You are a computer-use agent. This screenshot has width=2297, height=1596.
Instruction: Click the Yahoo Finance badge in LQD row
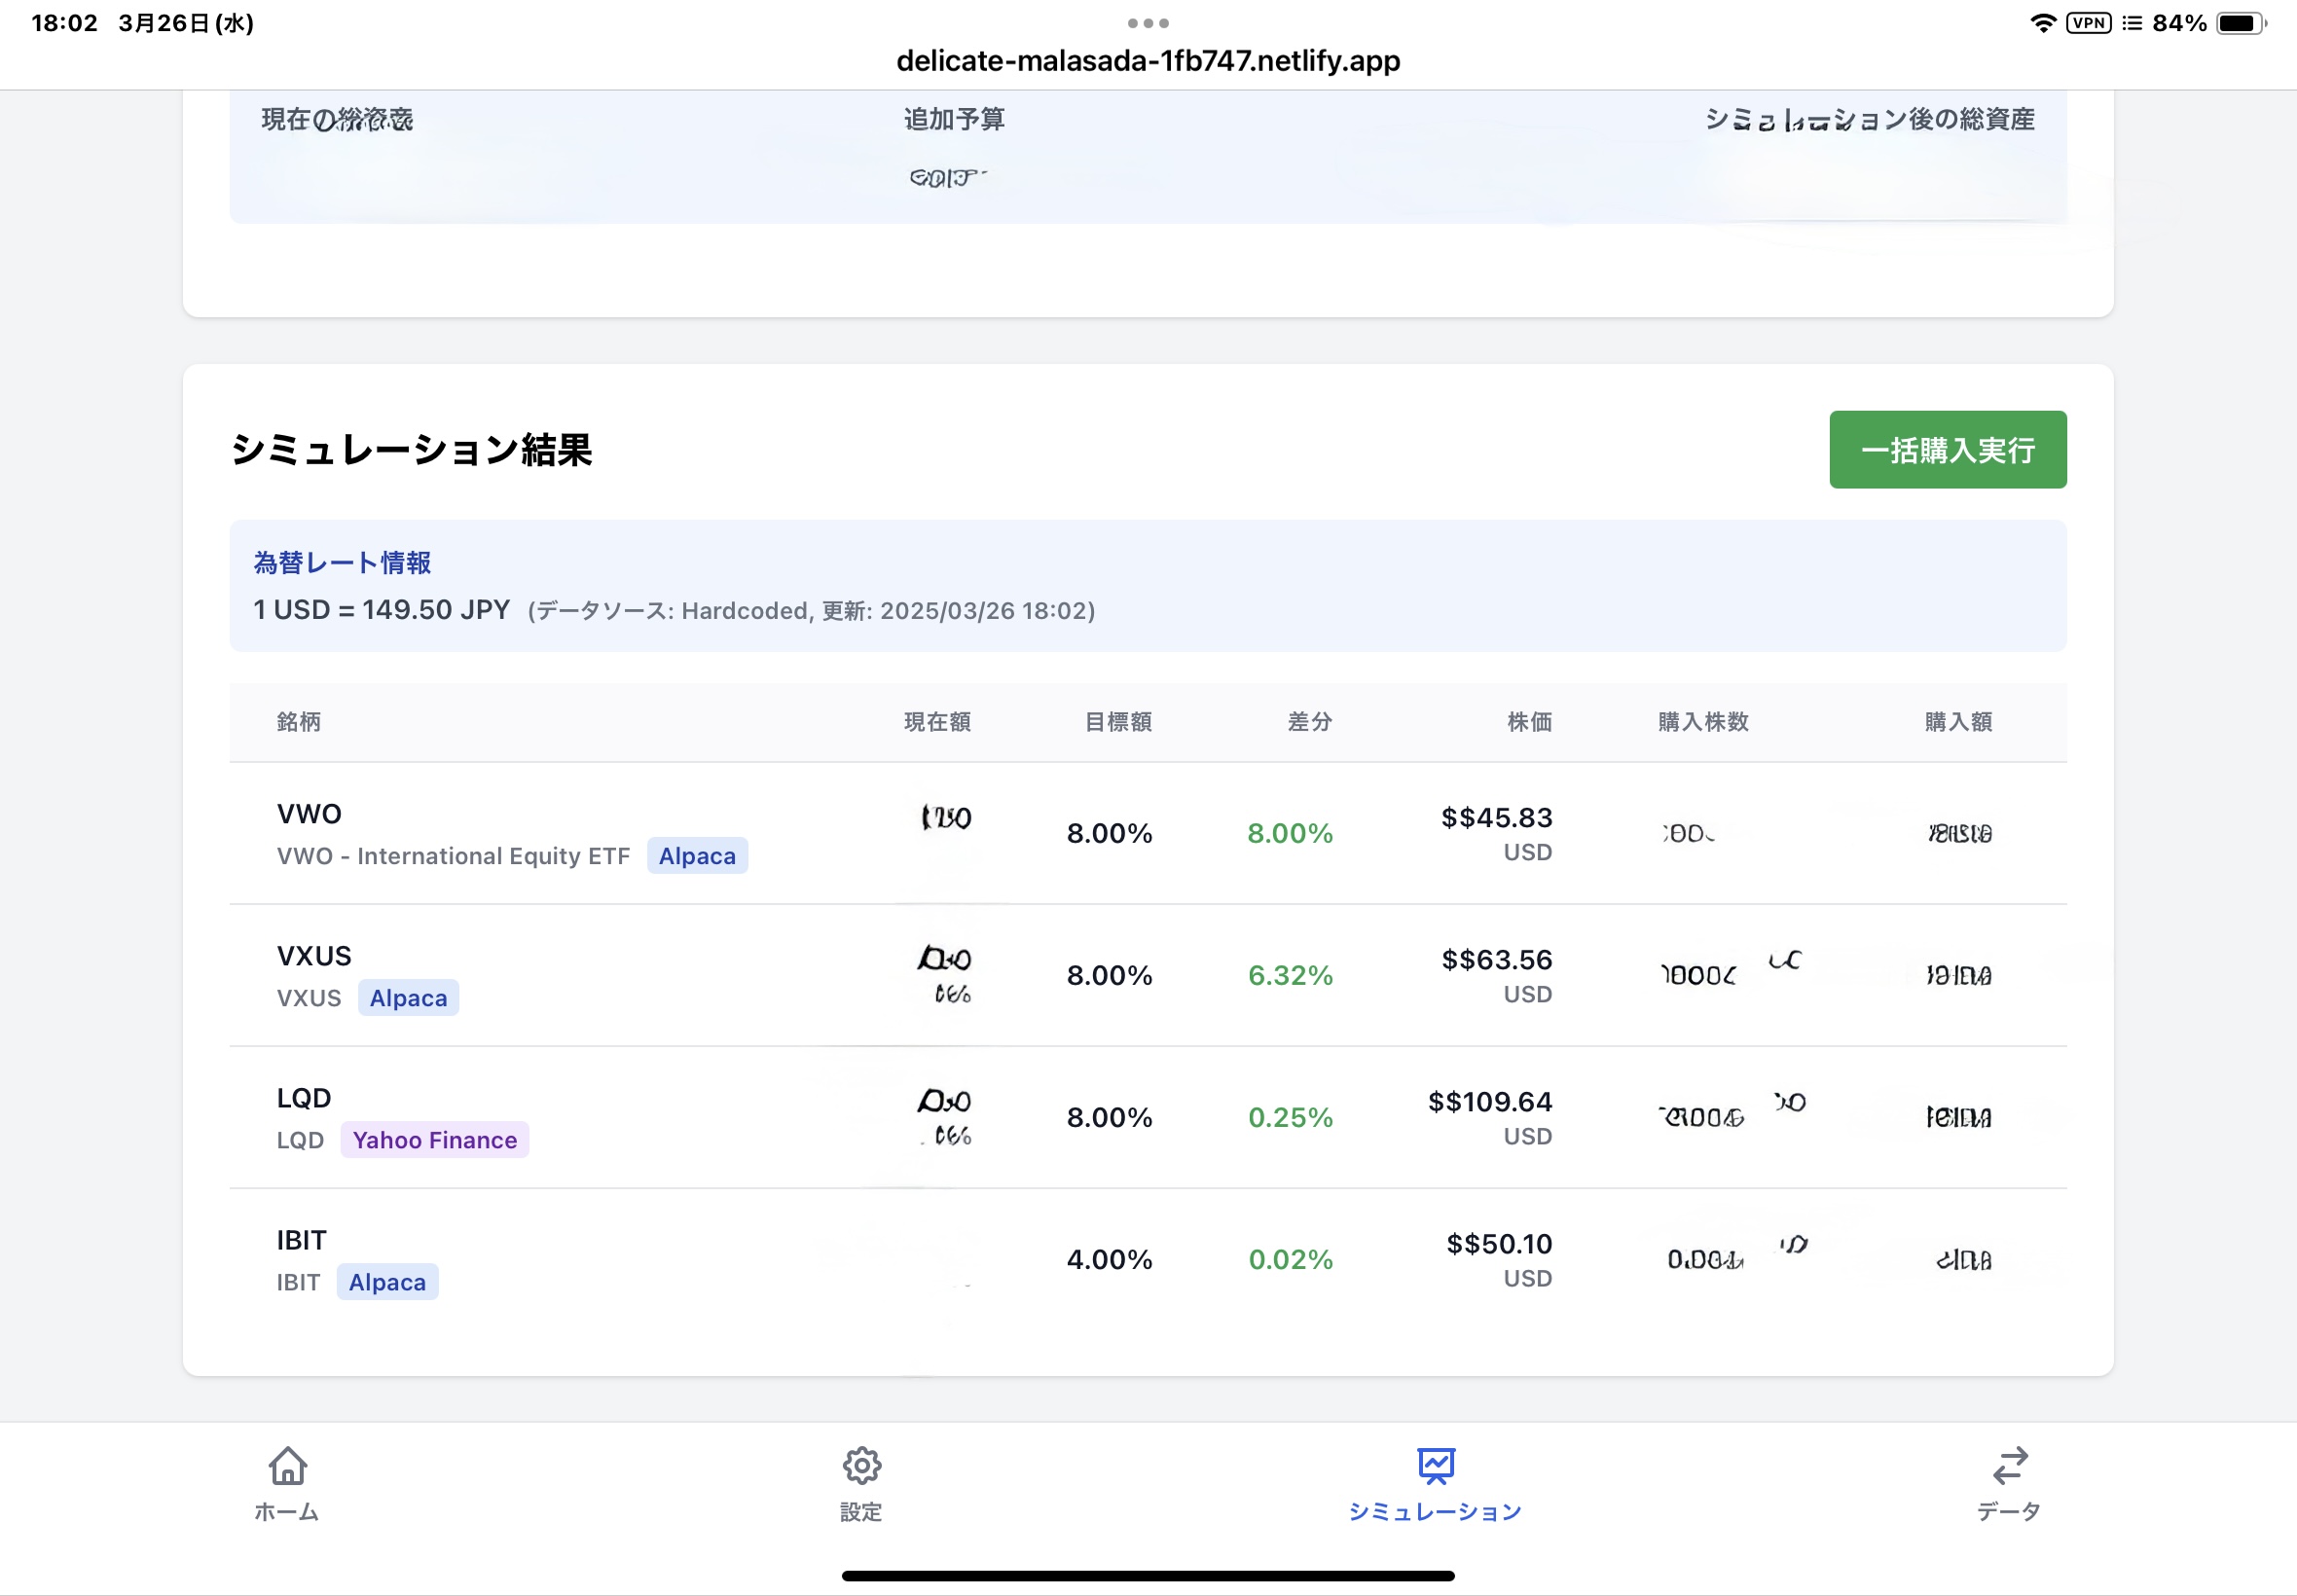[x=435, y=1140]
